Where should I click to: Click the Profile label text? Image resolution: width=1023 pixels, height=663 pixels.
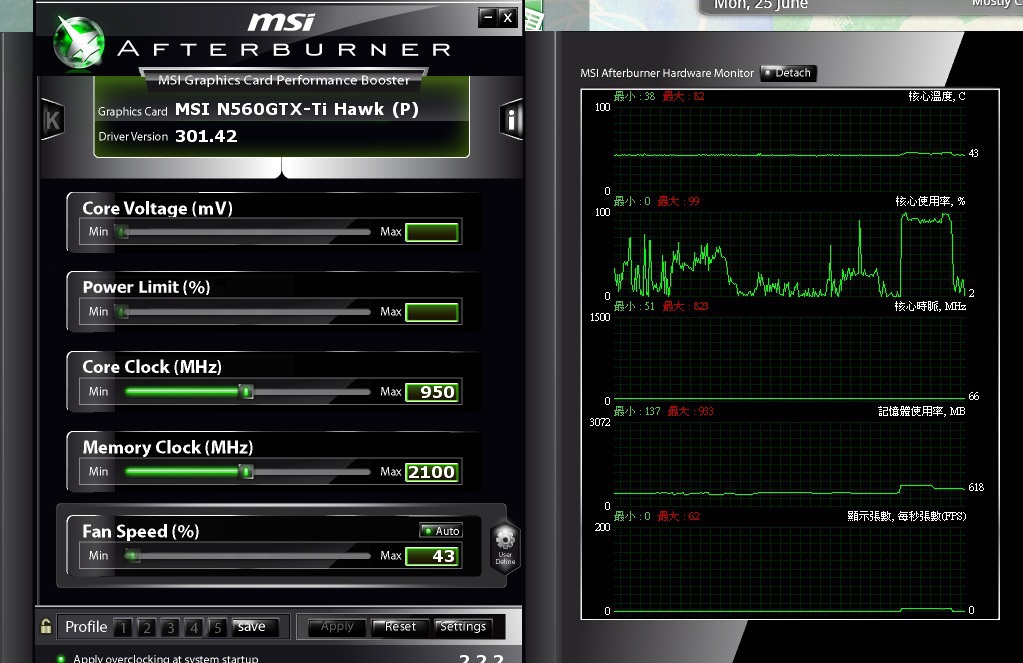pyautogui.click(x=86, y=626)
